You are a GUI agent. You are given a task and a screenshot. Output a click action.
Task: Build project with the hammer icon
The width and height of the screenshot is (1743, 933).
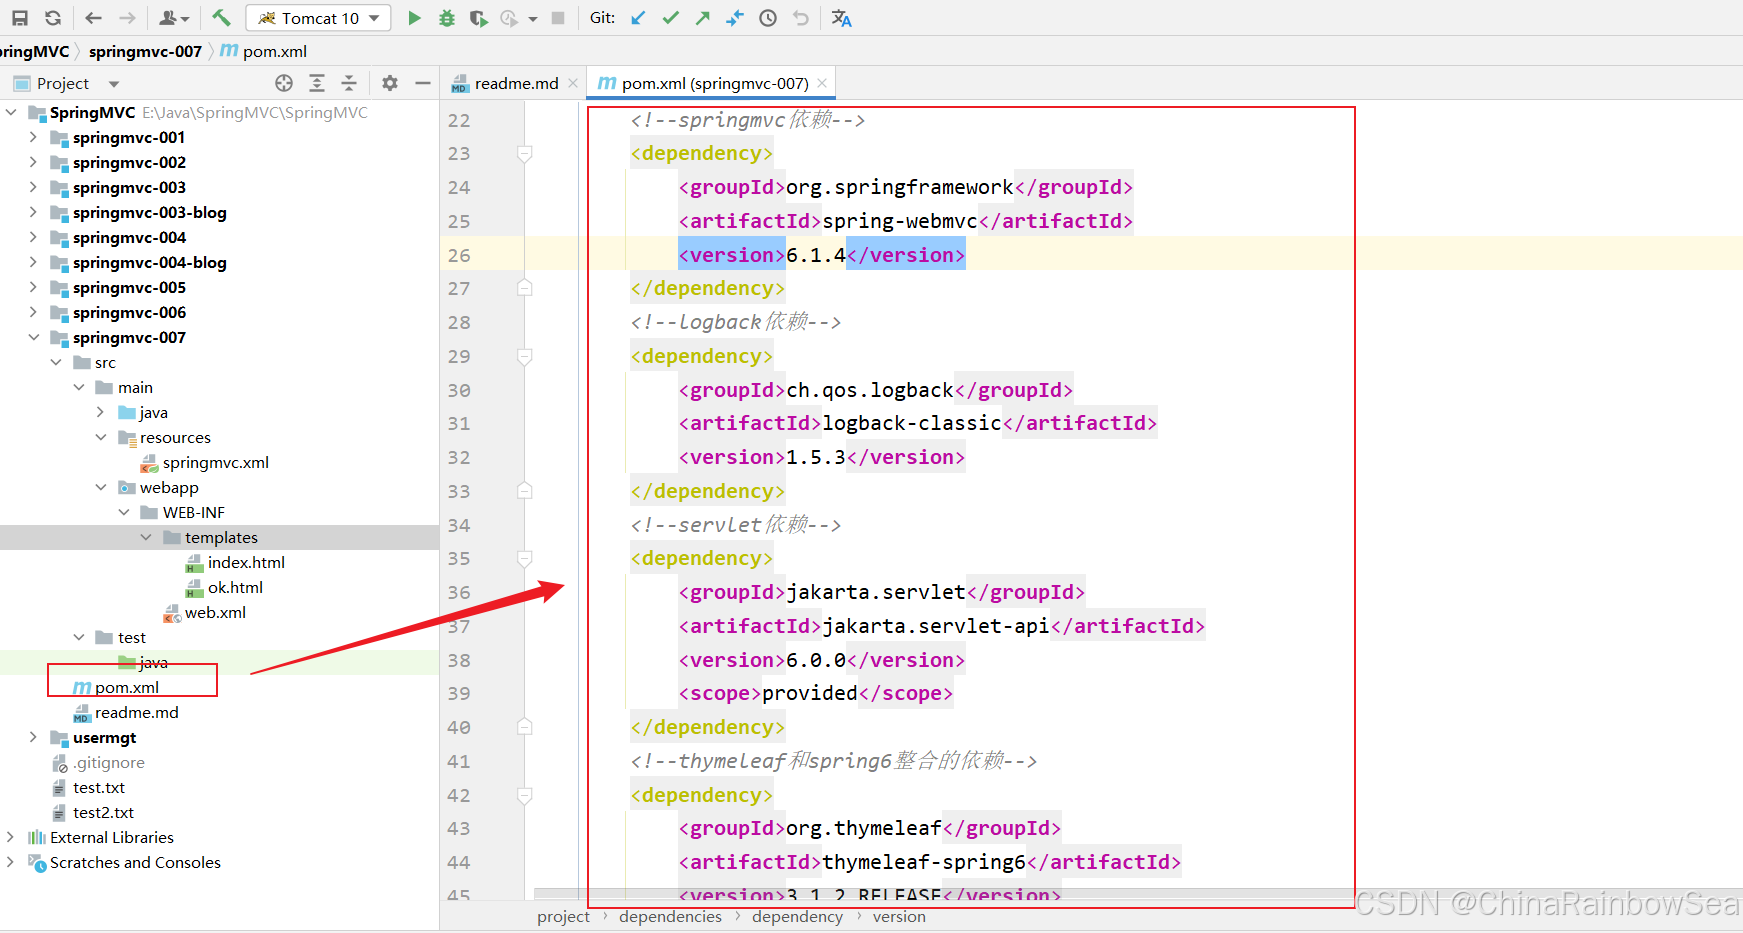tap(221, 17)
